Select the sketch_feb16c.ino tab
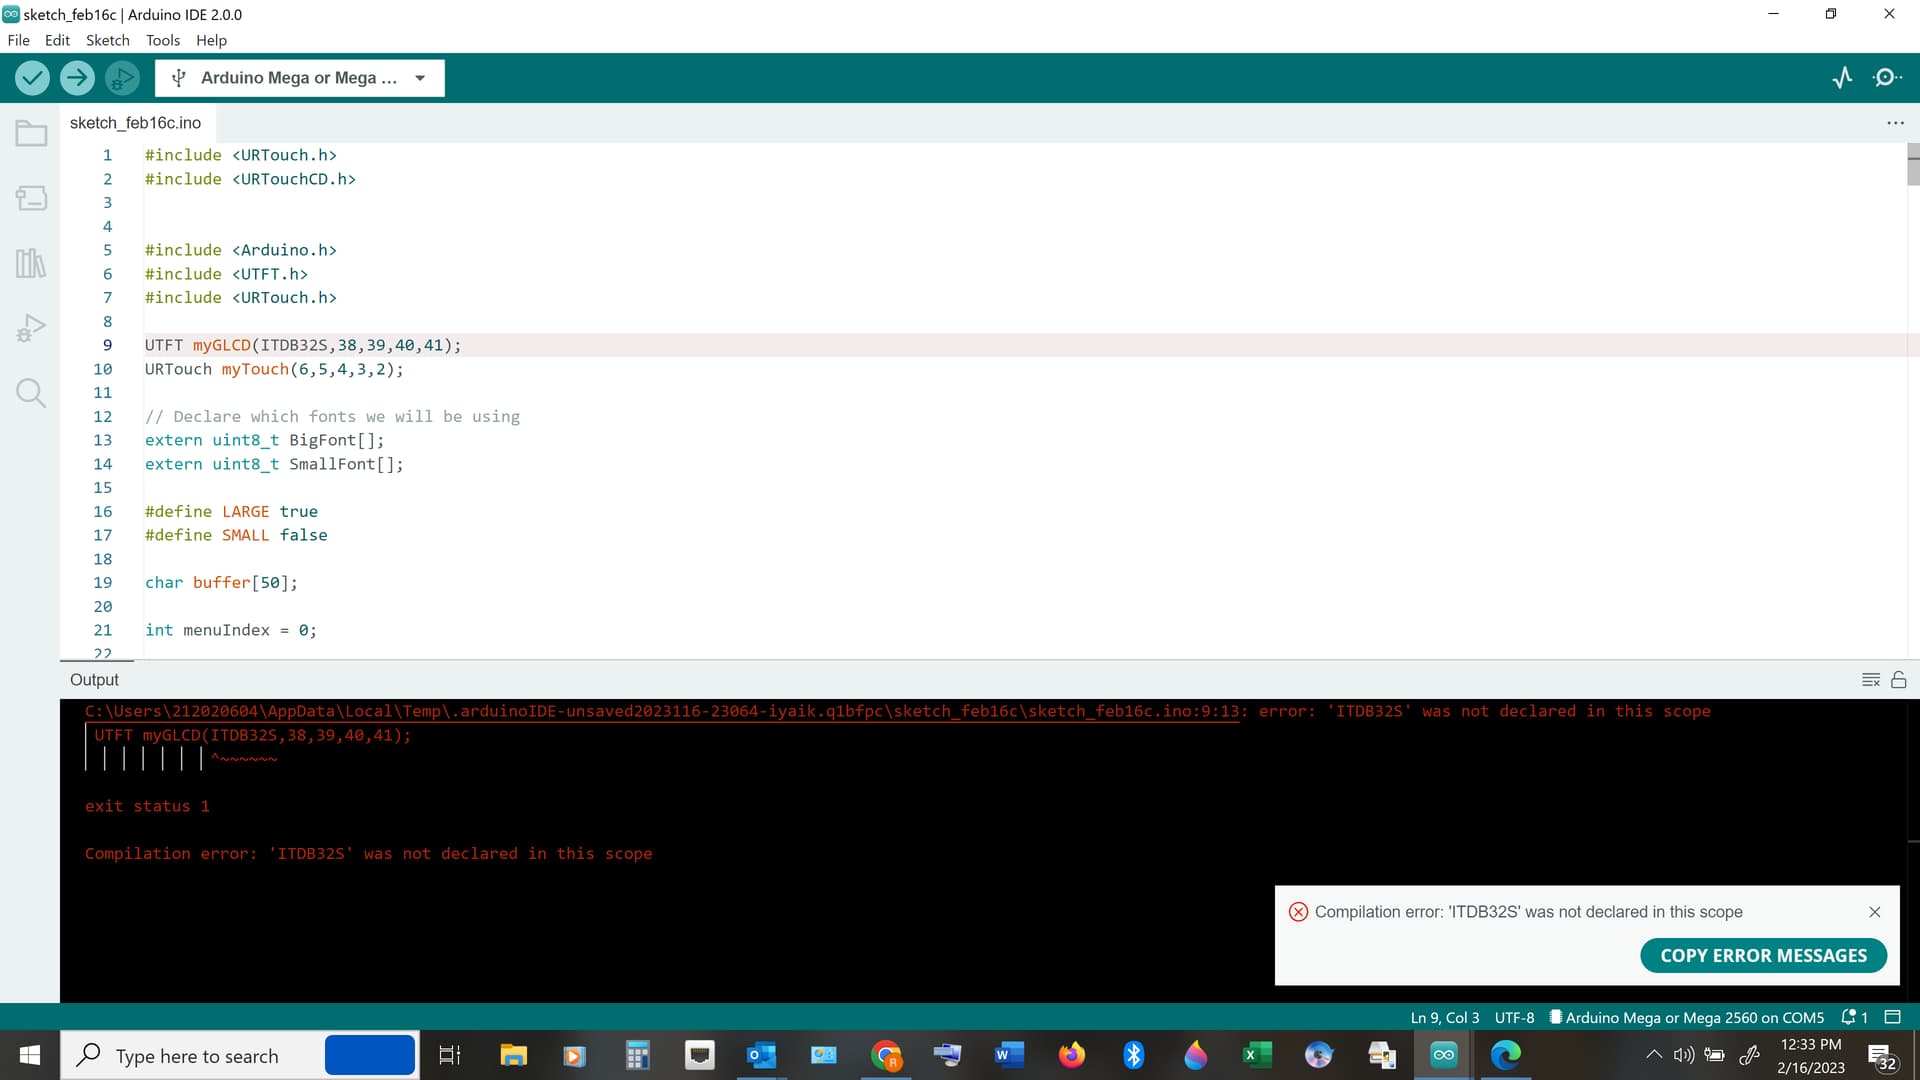 pos(135,122)
